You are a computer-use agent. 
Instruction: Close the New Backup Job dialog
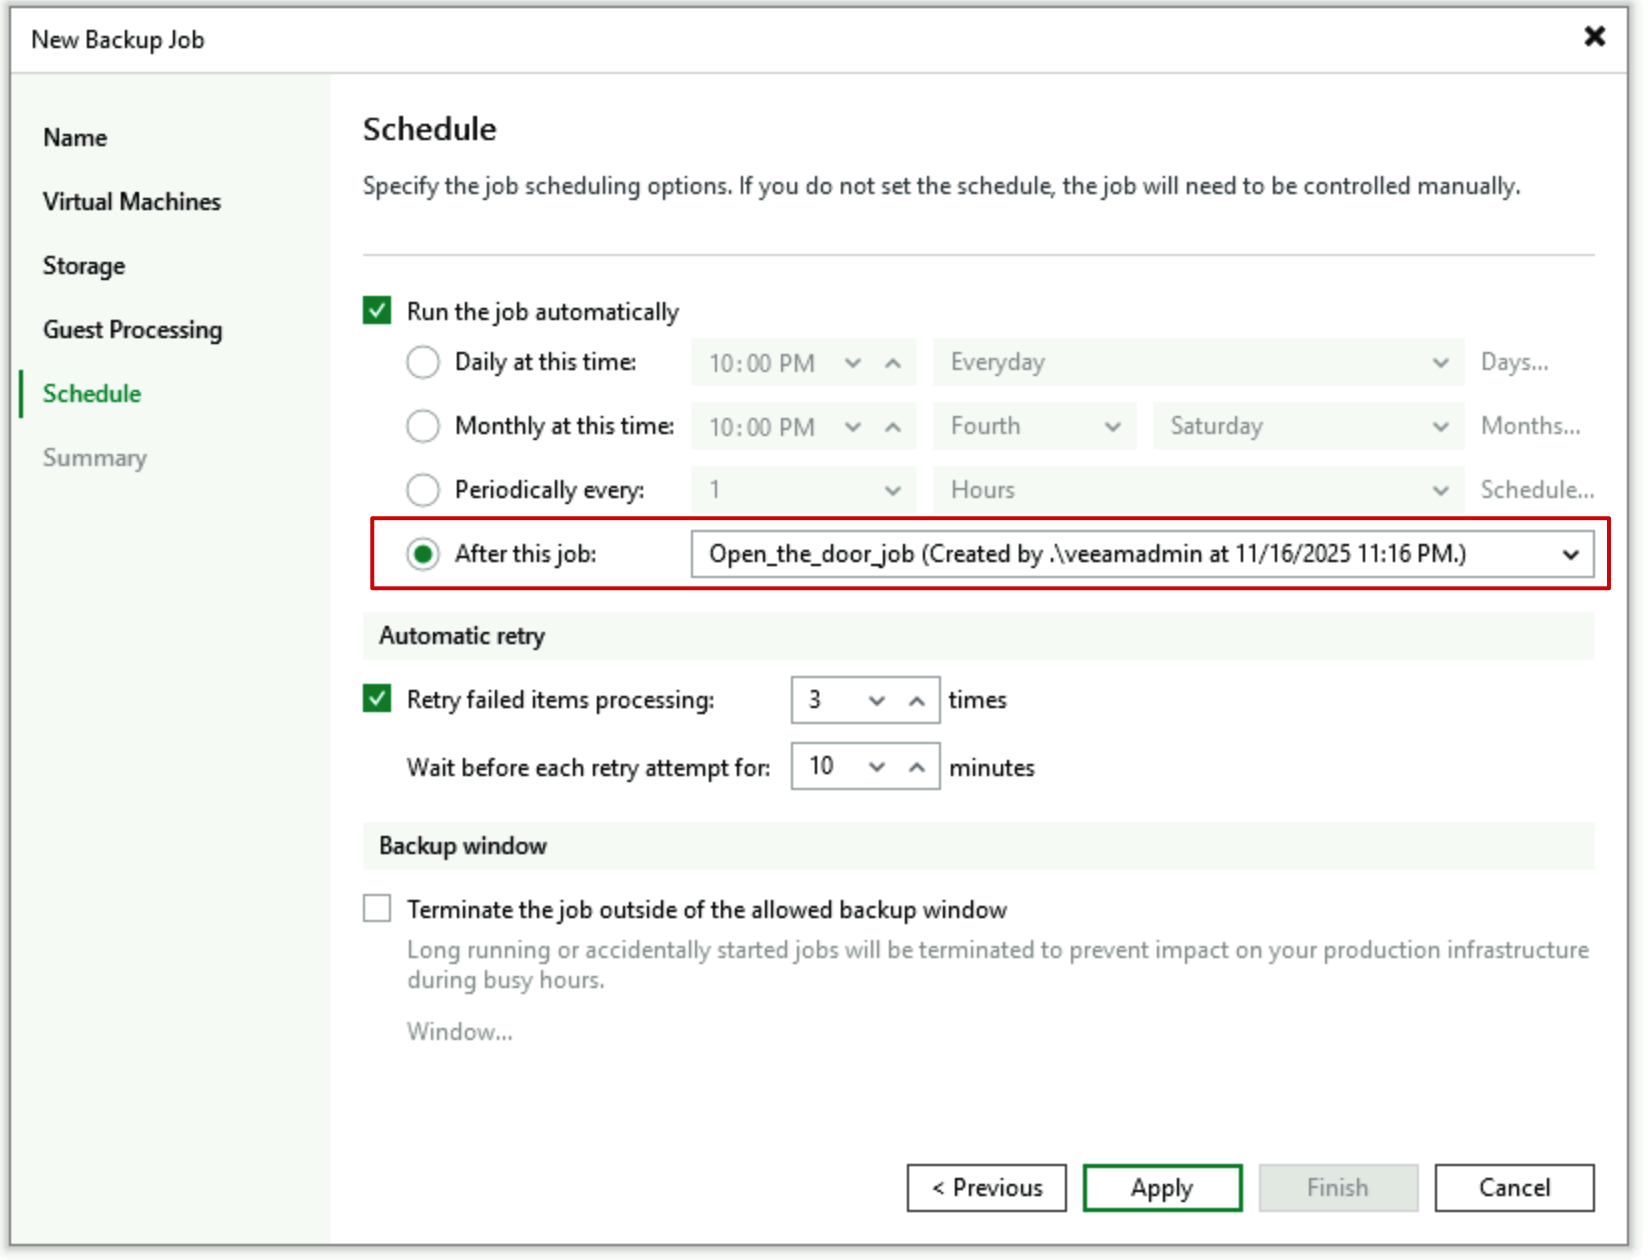click(1594, 37)
